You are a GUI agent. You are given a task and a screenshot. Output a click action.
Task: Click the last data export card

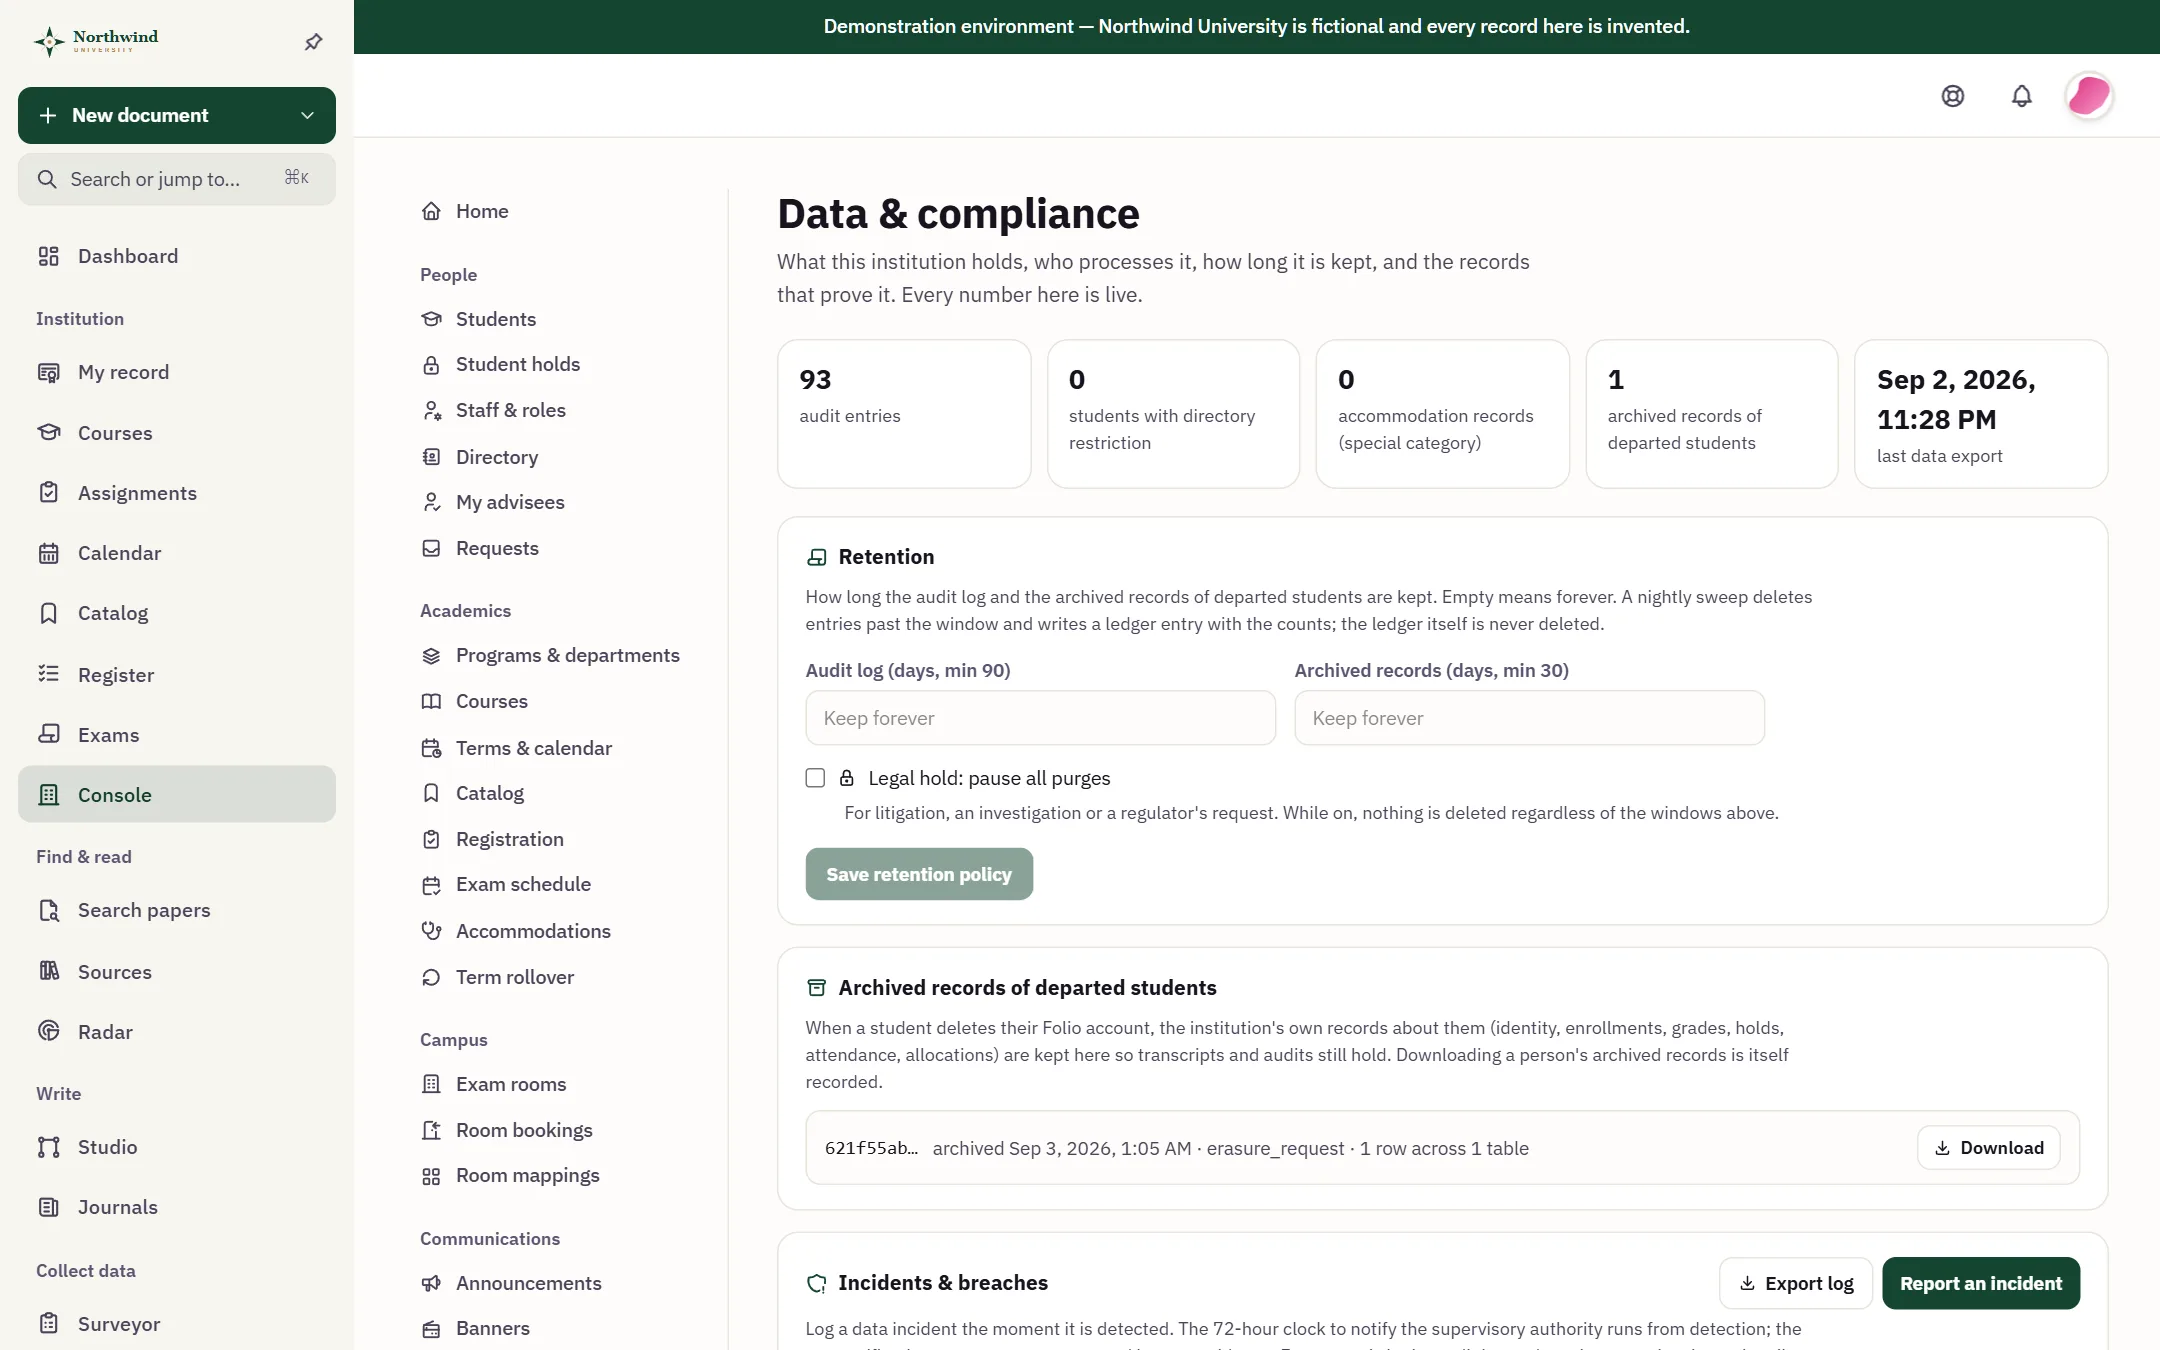1981,414
